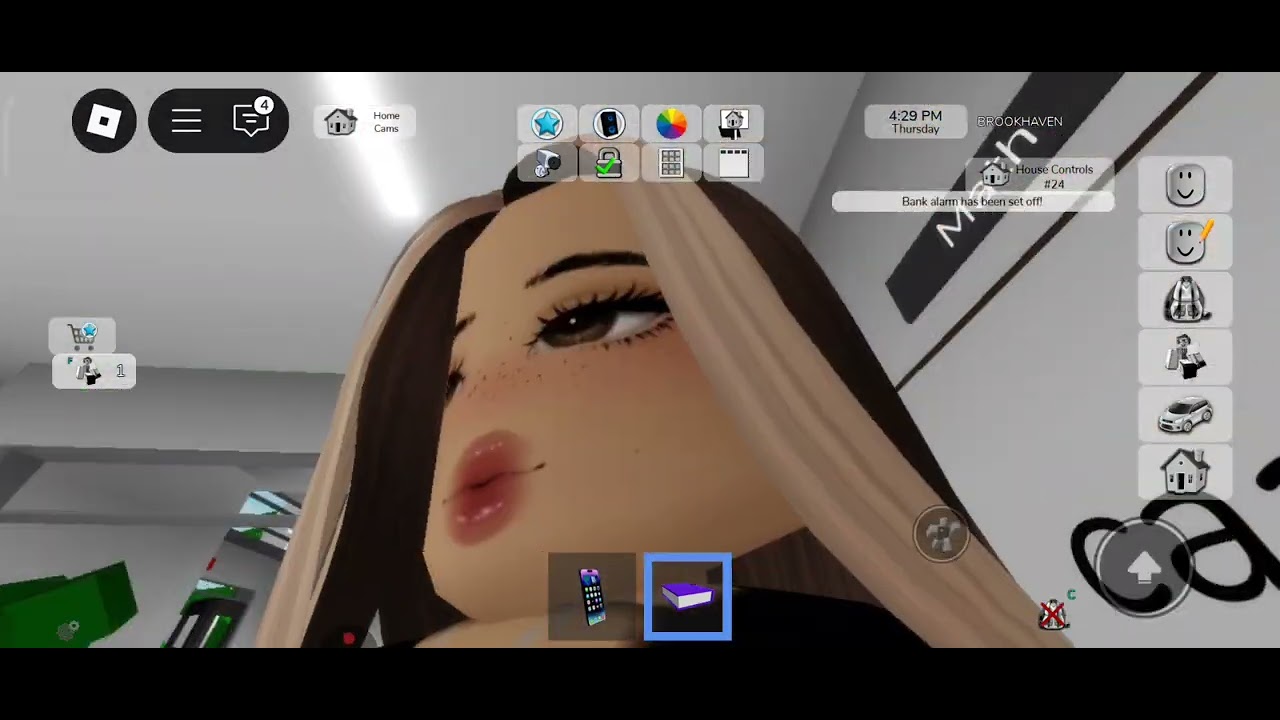Tap the jump arrow button
1280x720 pixels.
(1144, 567)
